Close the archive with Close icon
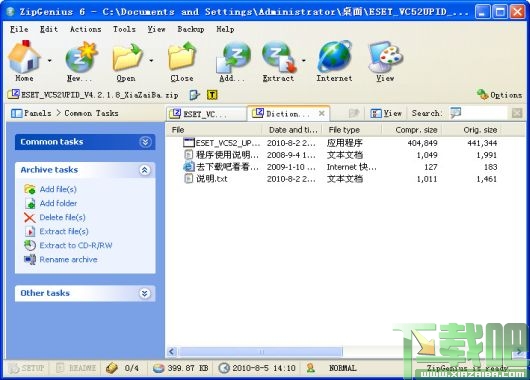 [x=182, y=57]
